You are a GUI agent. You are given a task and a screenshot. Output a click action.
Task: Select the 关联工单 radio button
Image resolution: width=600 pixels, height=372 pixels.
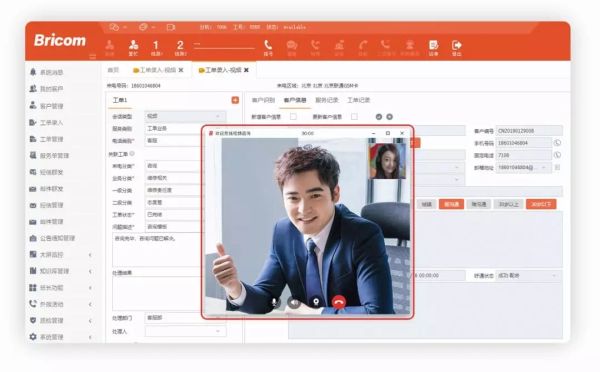(x=132, y=154)
